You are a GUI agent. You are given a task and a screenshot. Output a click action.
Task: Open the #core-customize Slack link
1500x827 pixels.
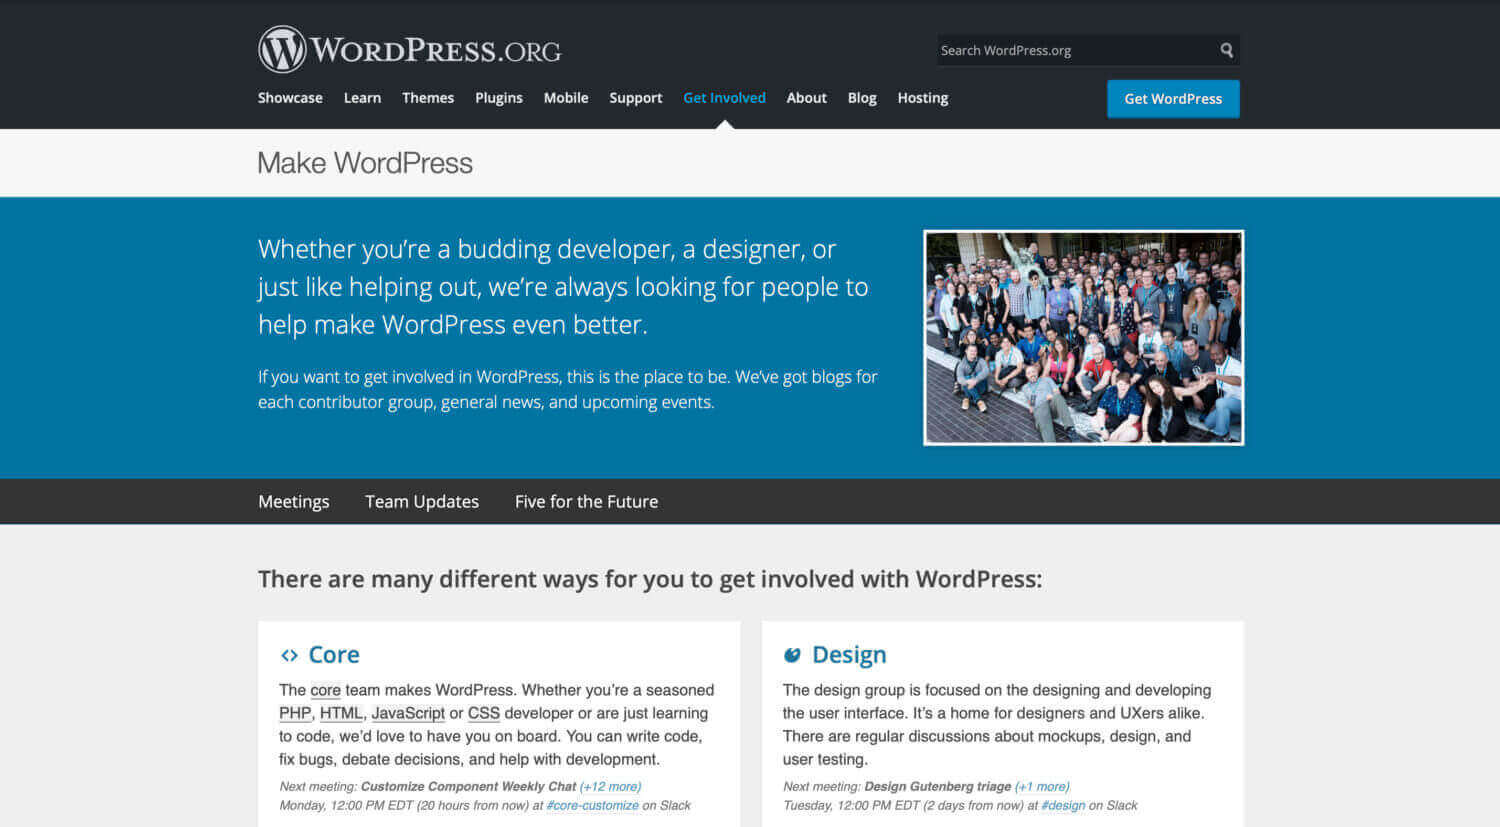[x=592, y=806]
